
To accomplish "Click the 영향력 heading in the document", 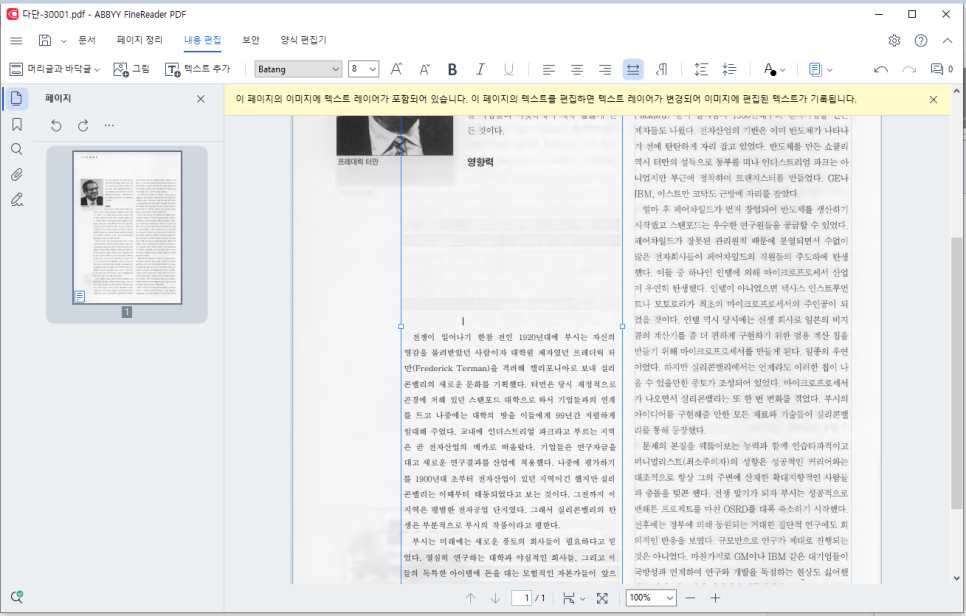I will [481, 162].
